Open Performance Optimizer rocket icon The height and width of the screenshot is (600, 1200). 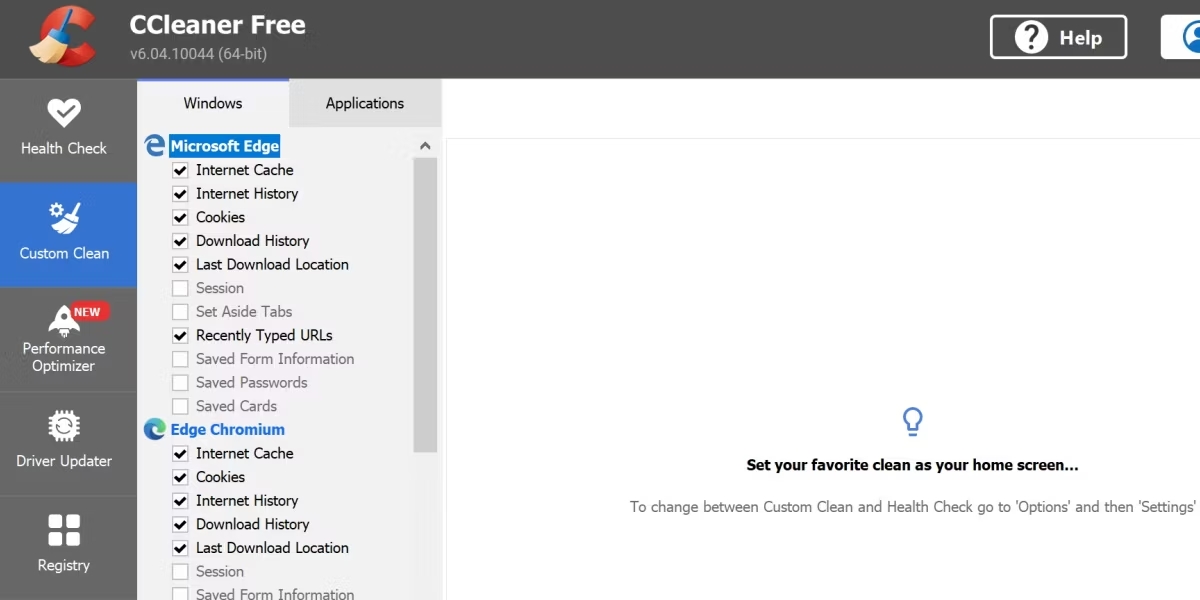(64, 320)
